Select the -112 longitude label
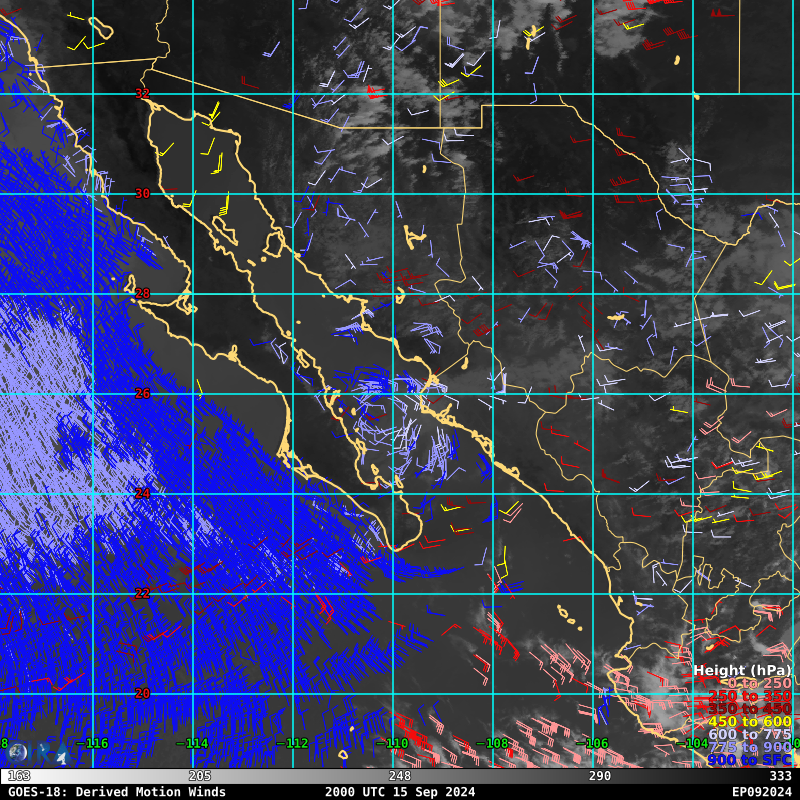 292,743
